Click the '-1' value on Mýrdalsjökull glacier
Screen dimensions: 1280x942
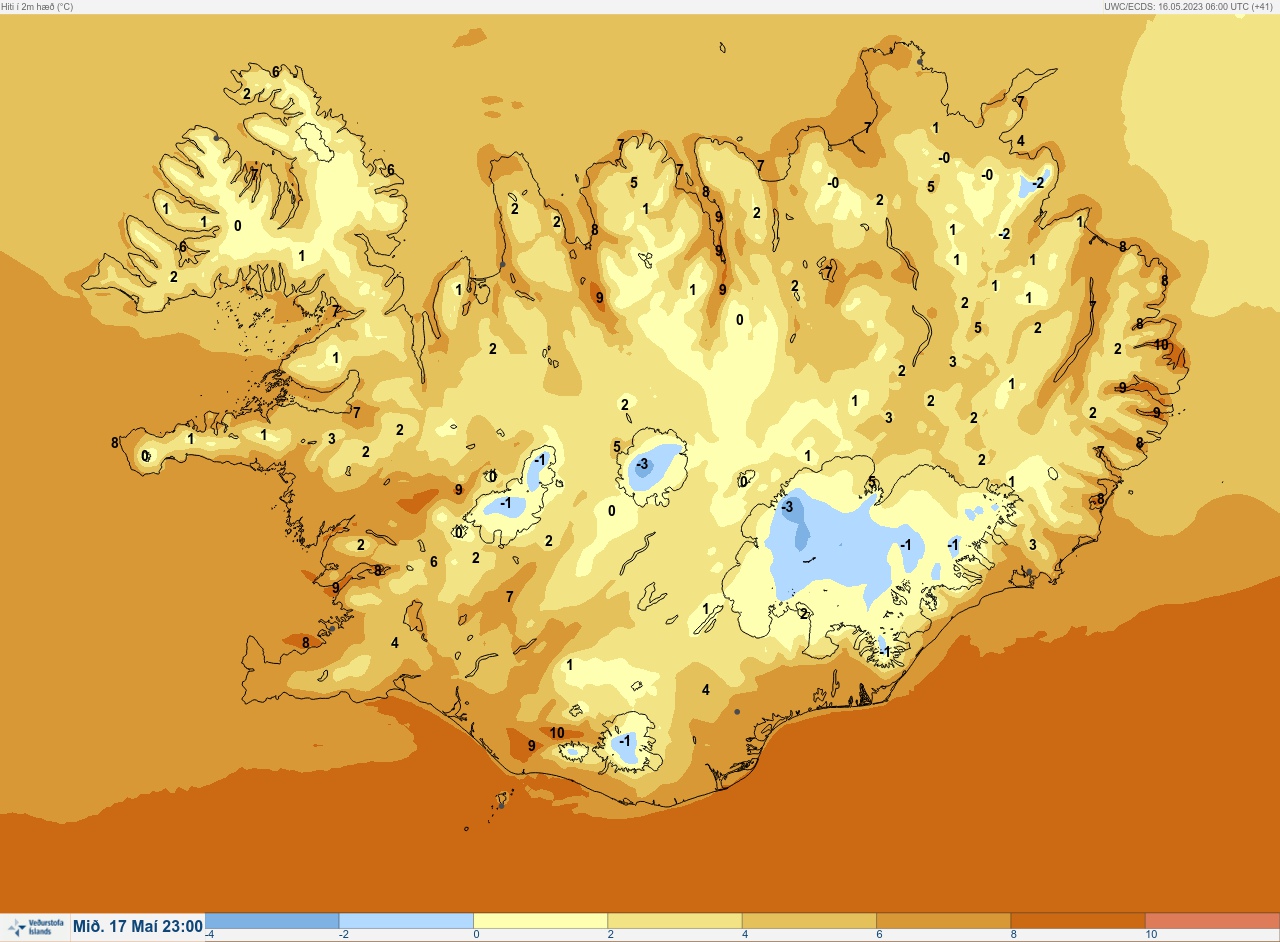point(624,741)
